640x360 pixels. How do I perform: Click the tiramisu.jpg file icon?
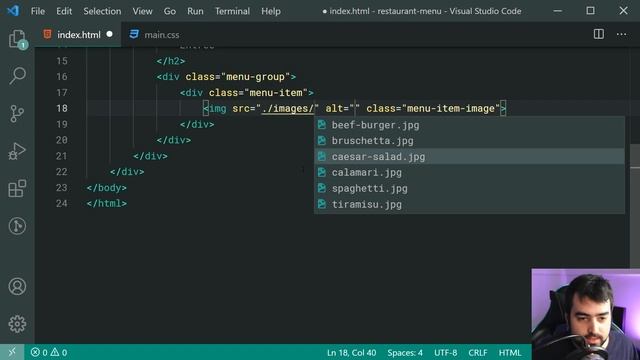pos(322,204)
